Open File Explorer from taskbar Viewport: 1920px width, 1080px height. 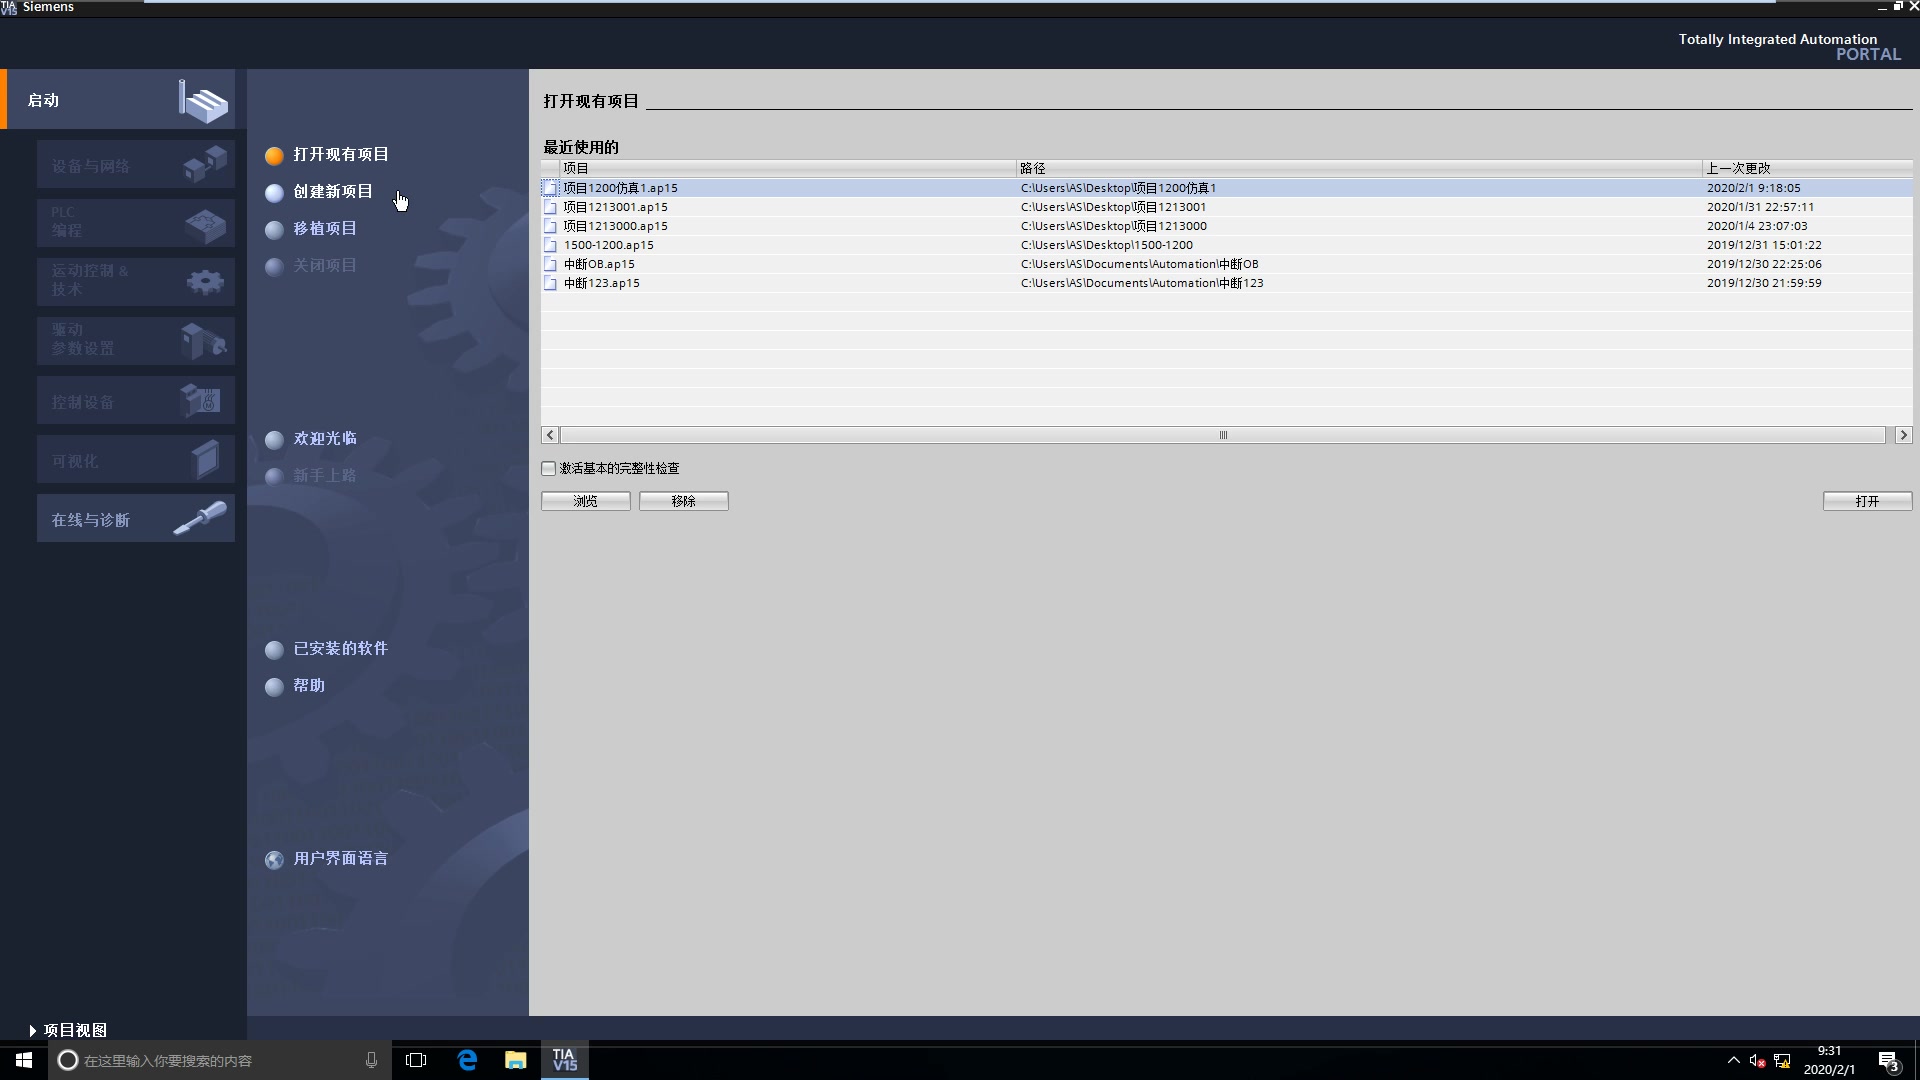[515, 1060]
